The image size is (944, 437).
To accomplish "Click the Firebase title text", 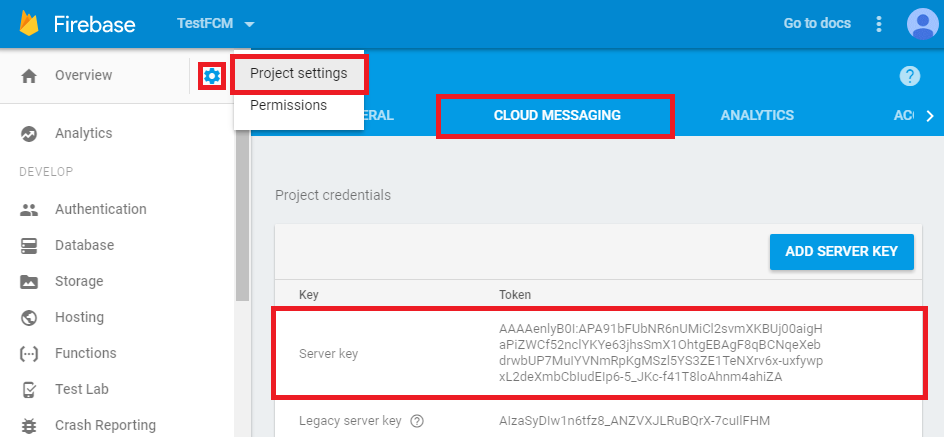I will coord(95,25).
